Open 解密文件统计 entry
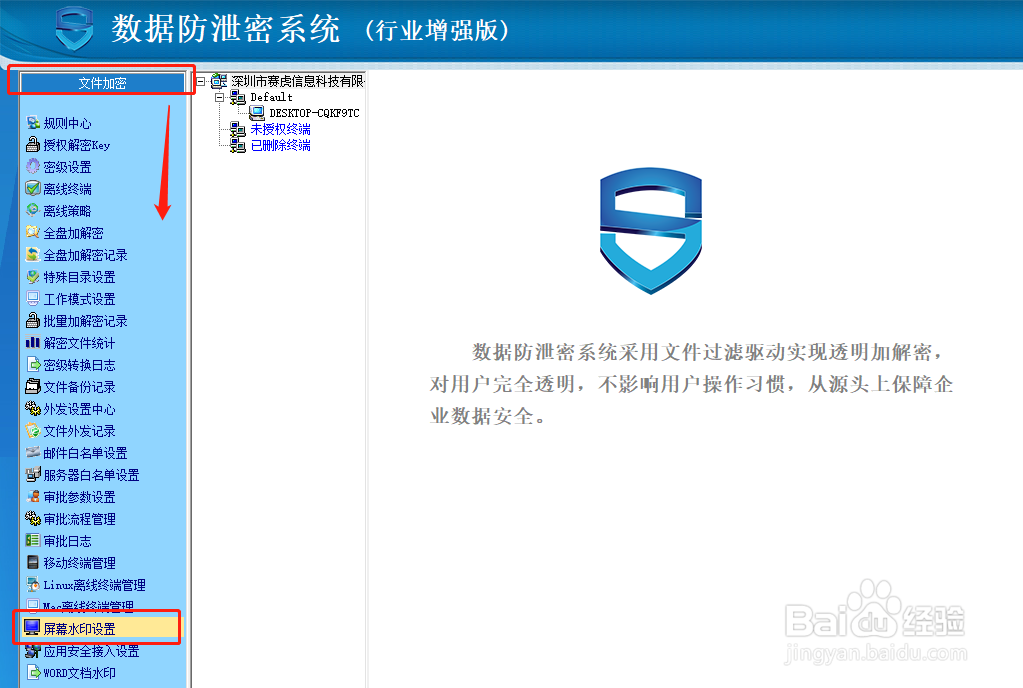This screenshot has height=688, width=1023. click(80, 343)
